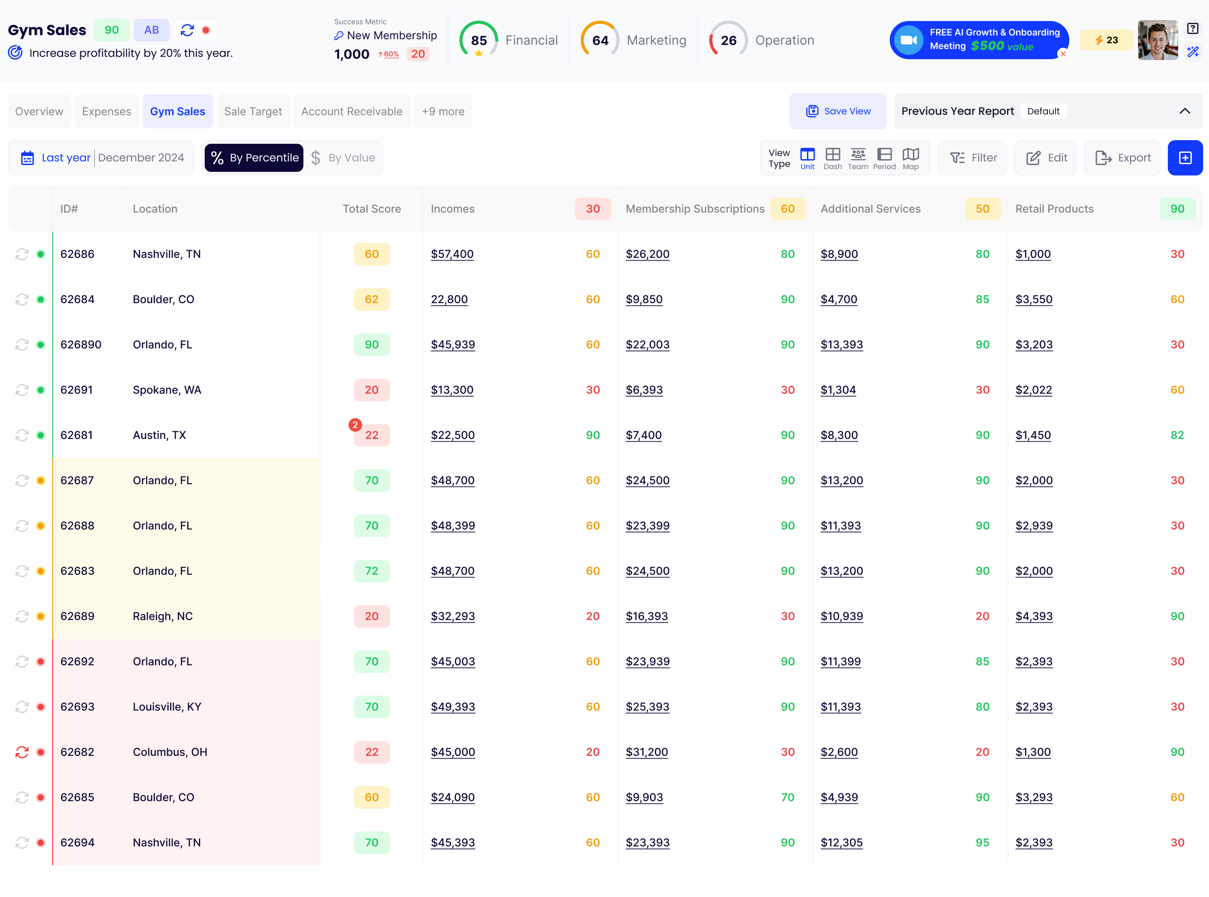Collapse the Previous Year Report dropdown
The image size is (1209, 897).
[1185, 111]
